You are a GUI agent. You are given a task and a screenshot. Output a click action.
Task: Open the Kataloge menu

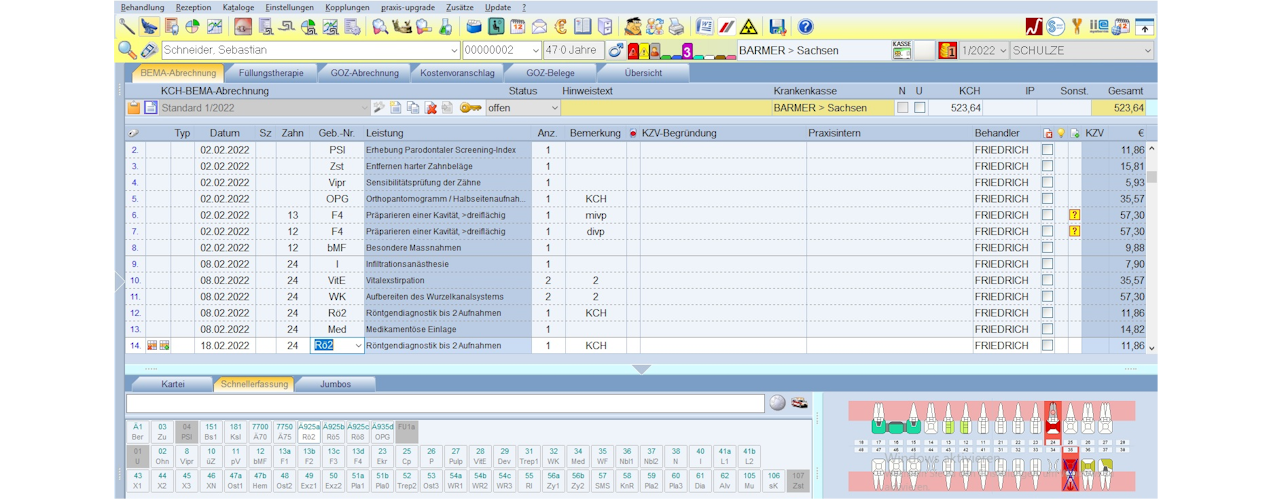click(238, 7)
